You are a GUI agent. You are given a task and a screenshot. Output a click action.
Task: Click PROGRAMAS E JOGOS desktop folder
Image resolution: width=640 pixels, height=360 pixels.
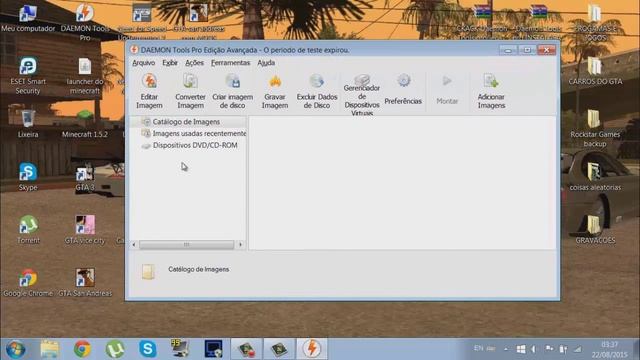point(595,22)
